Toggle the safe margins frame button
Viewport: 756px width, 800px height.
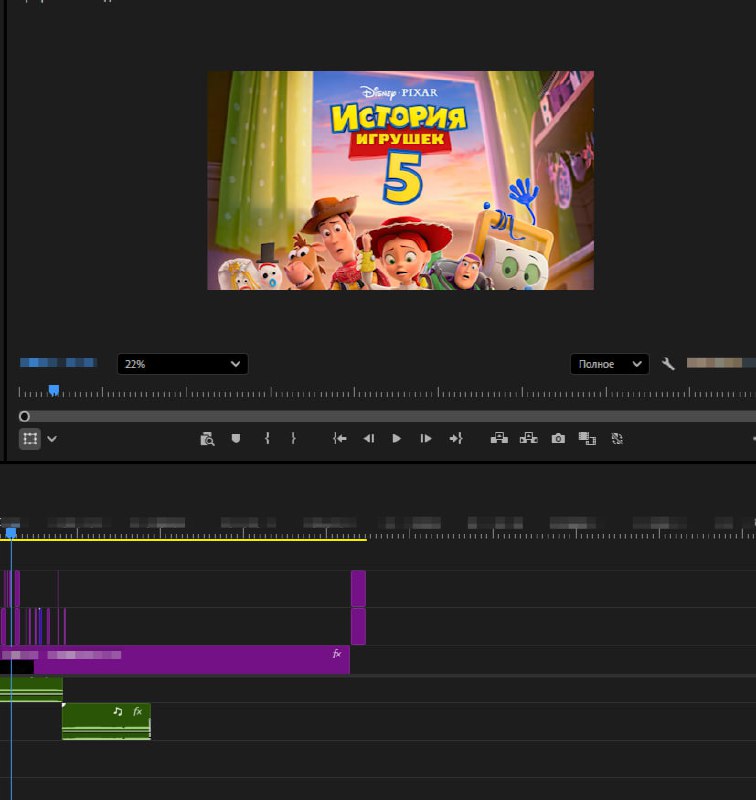tap(30, 439)
